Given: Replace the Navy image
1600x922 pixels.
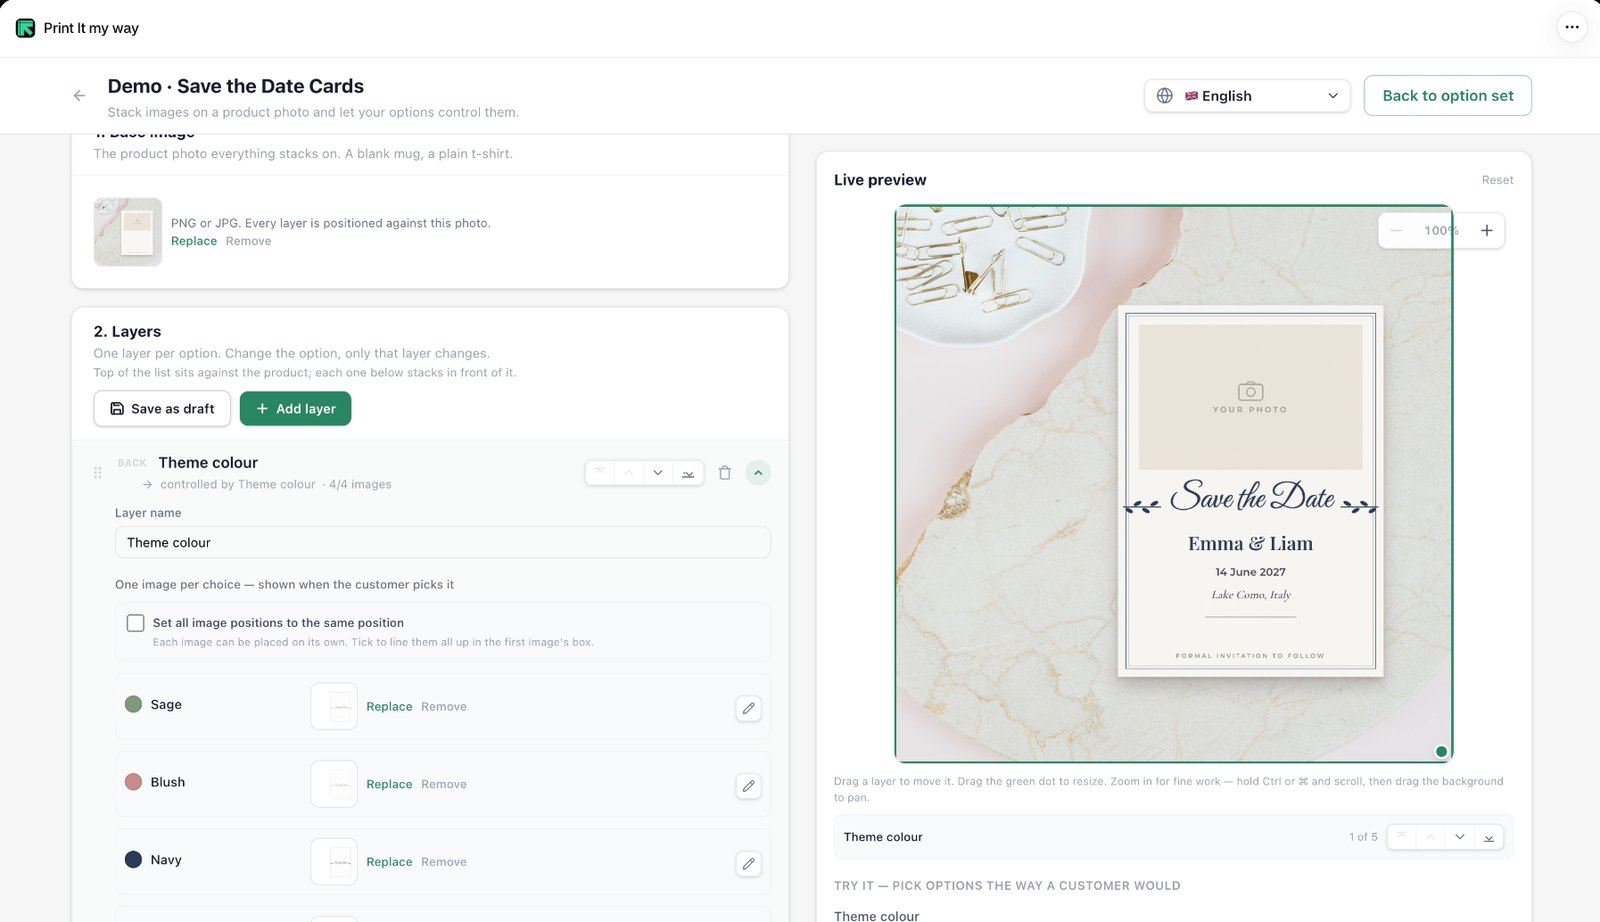Looking at the screenshot, I should (x=389, y=862).
